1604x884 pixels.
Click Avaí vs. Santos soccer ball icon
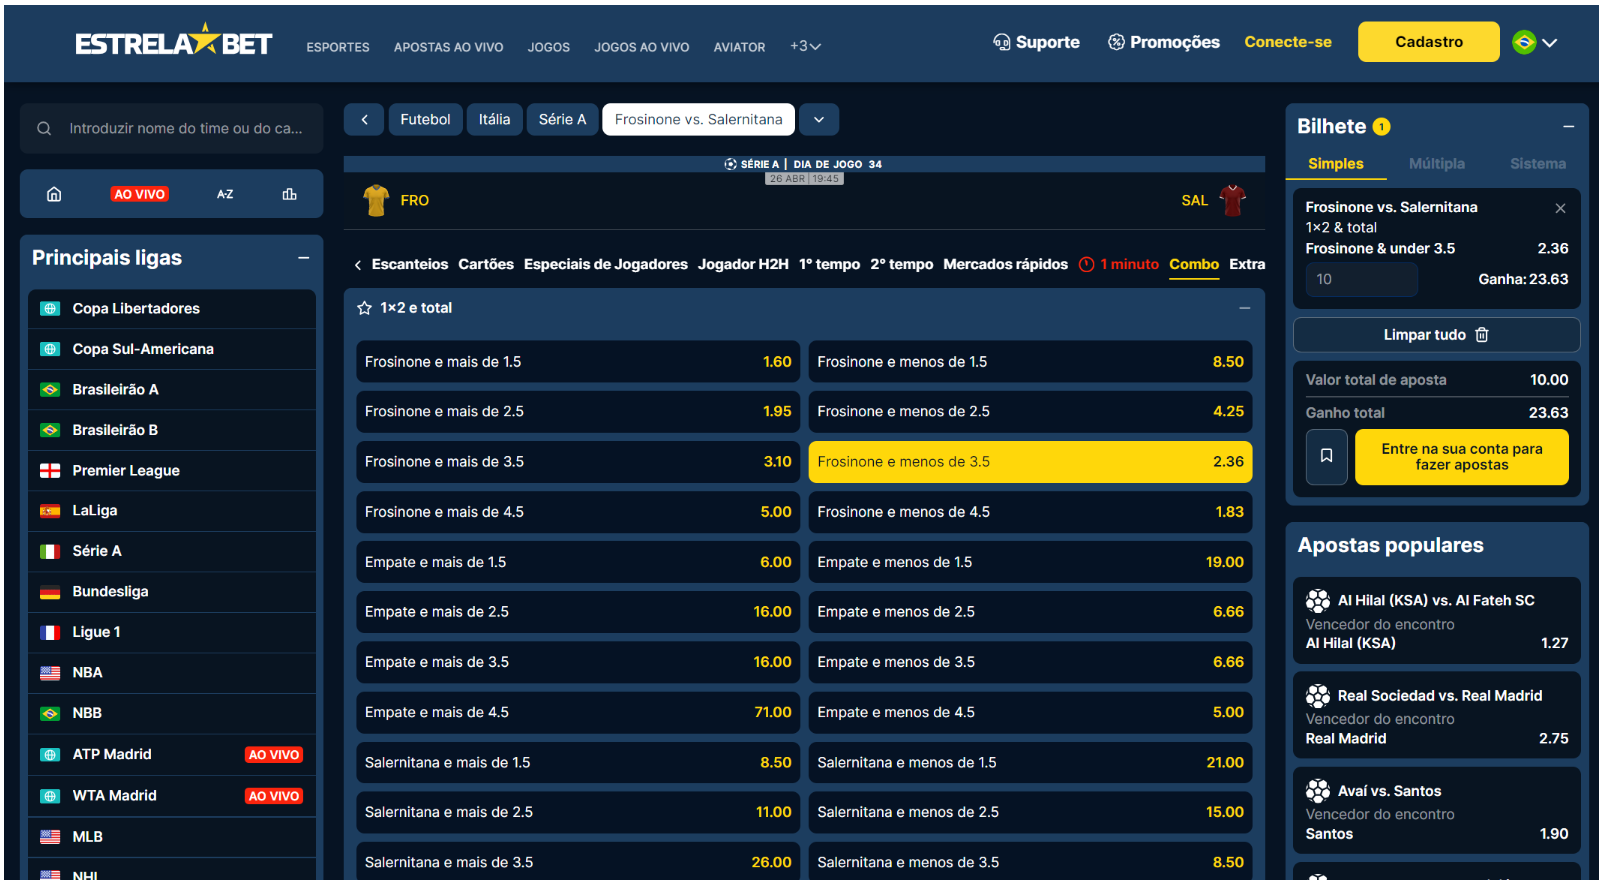[x=1318, y=791]
